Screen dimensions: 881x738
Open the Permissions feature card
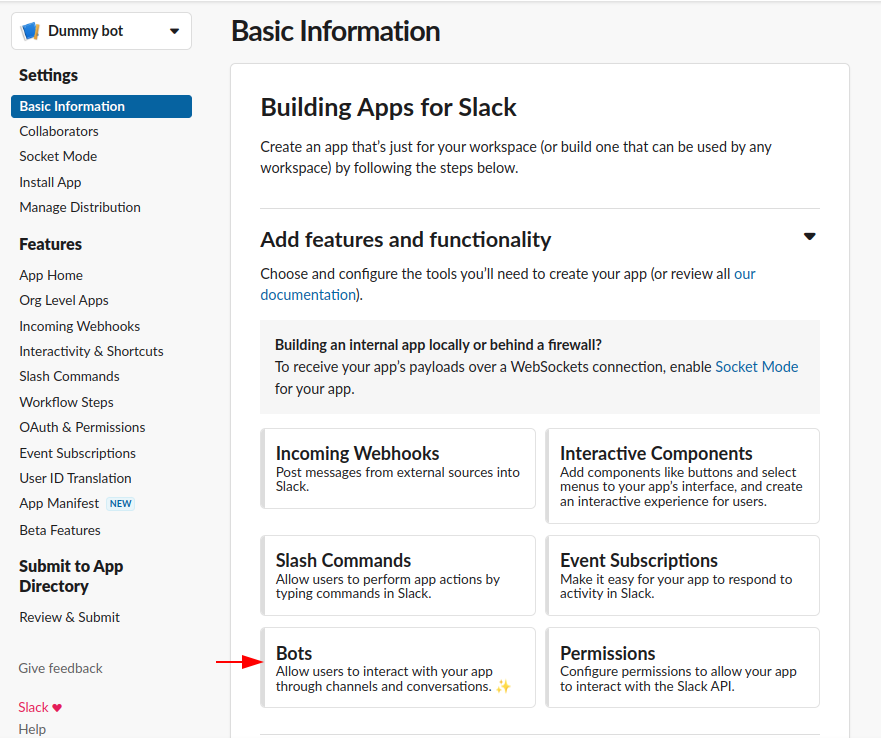(x=682, y=667)
